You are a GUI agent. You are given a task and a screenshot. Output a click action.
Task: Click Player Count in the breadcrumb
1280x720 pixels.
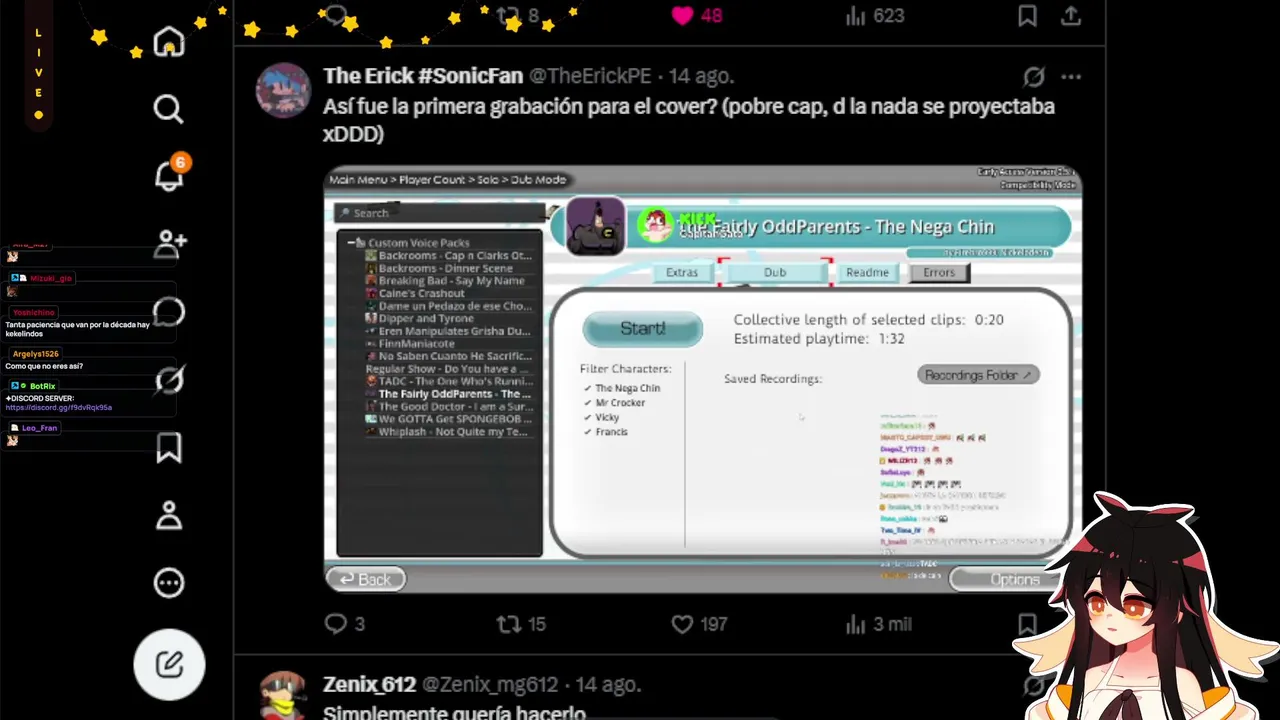tap(432, 180)
